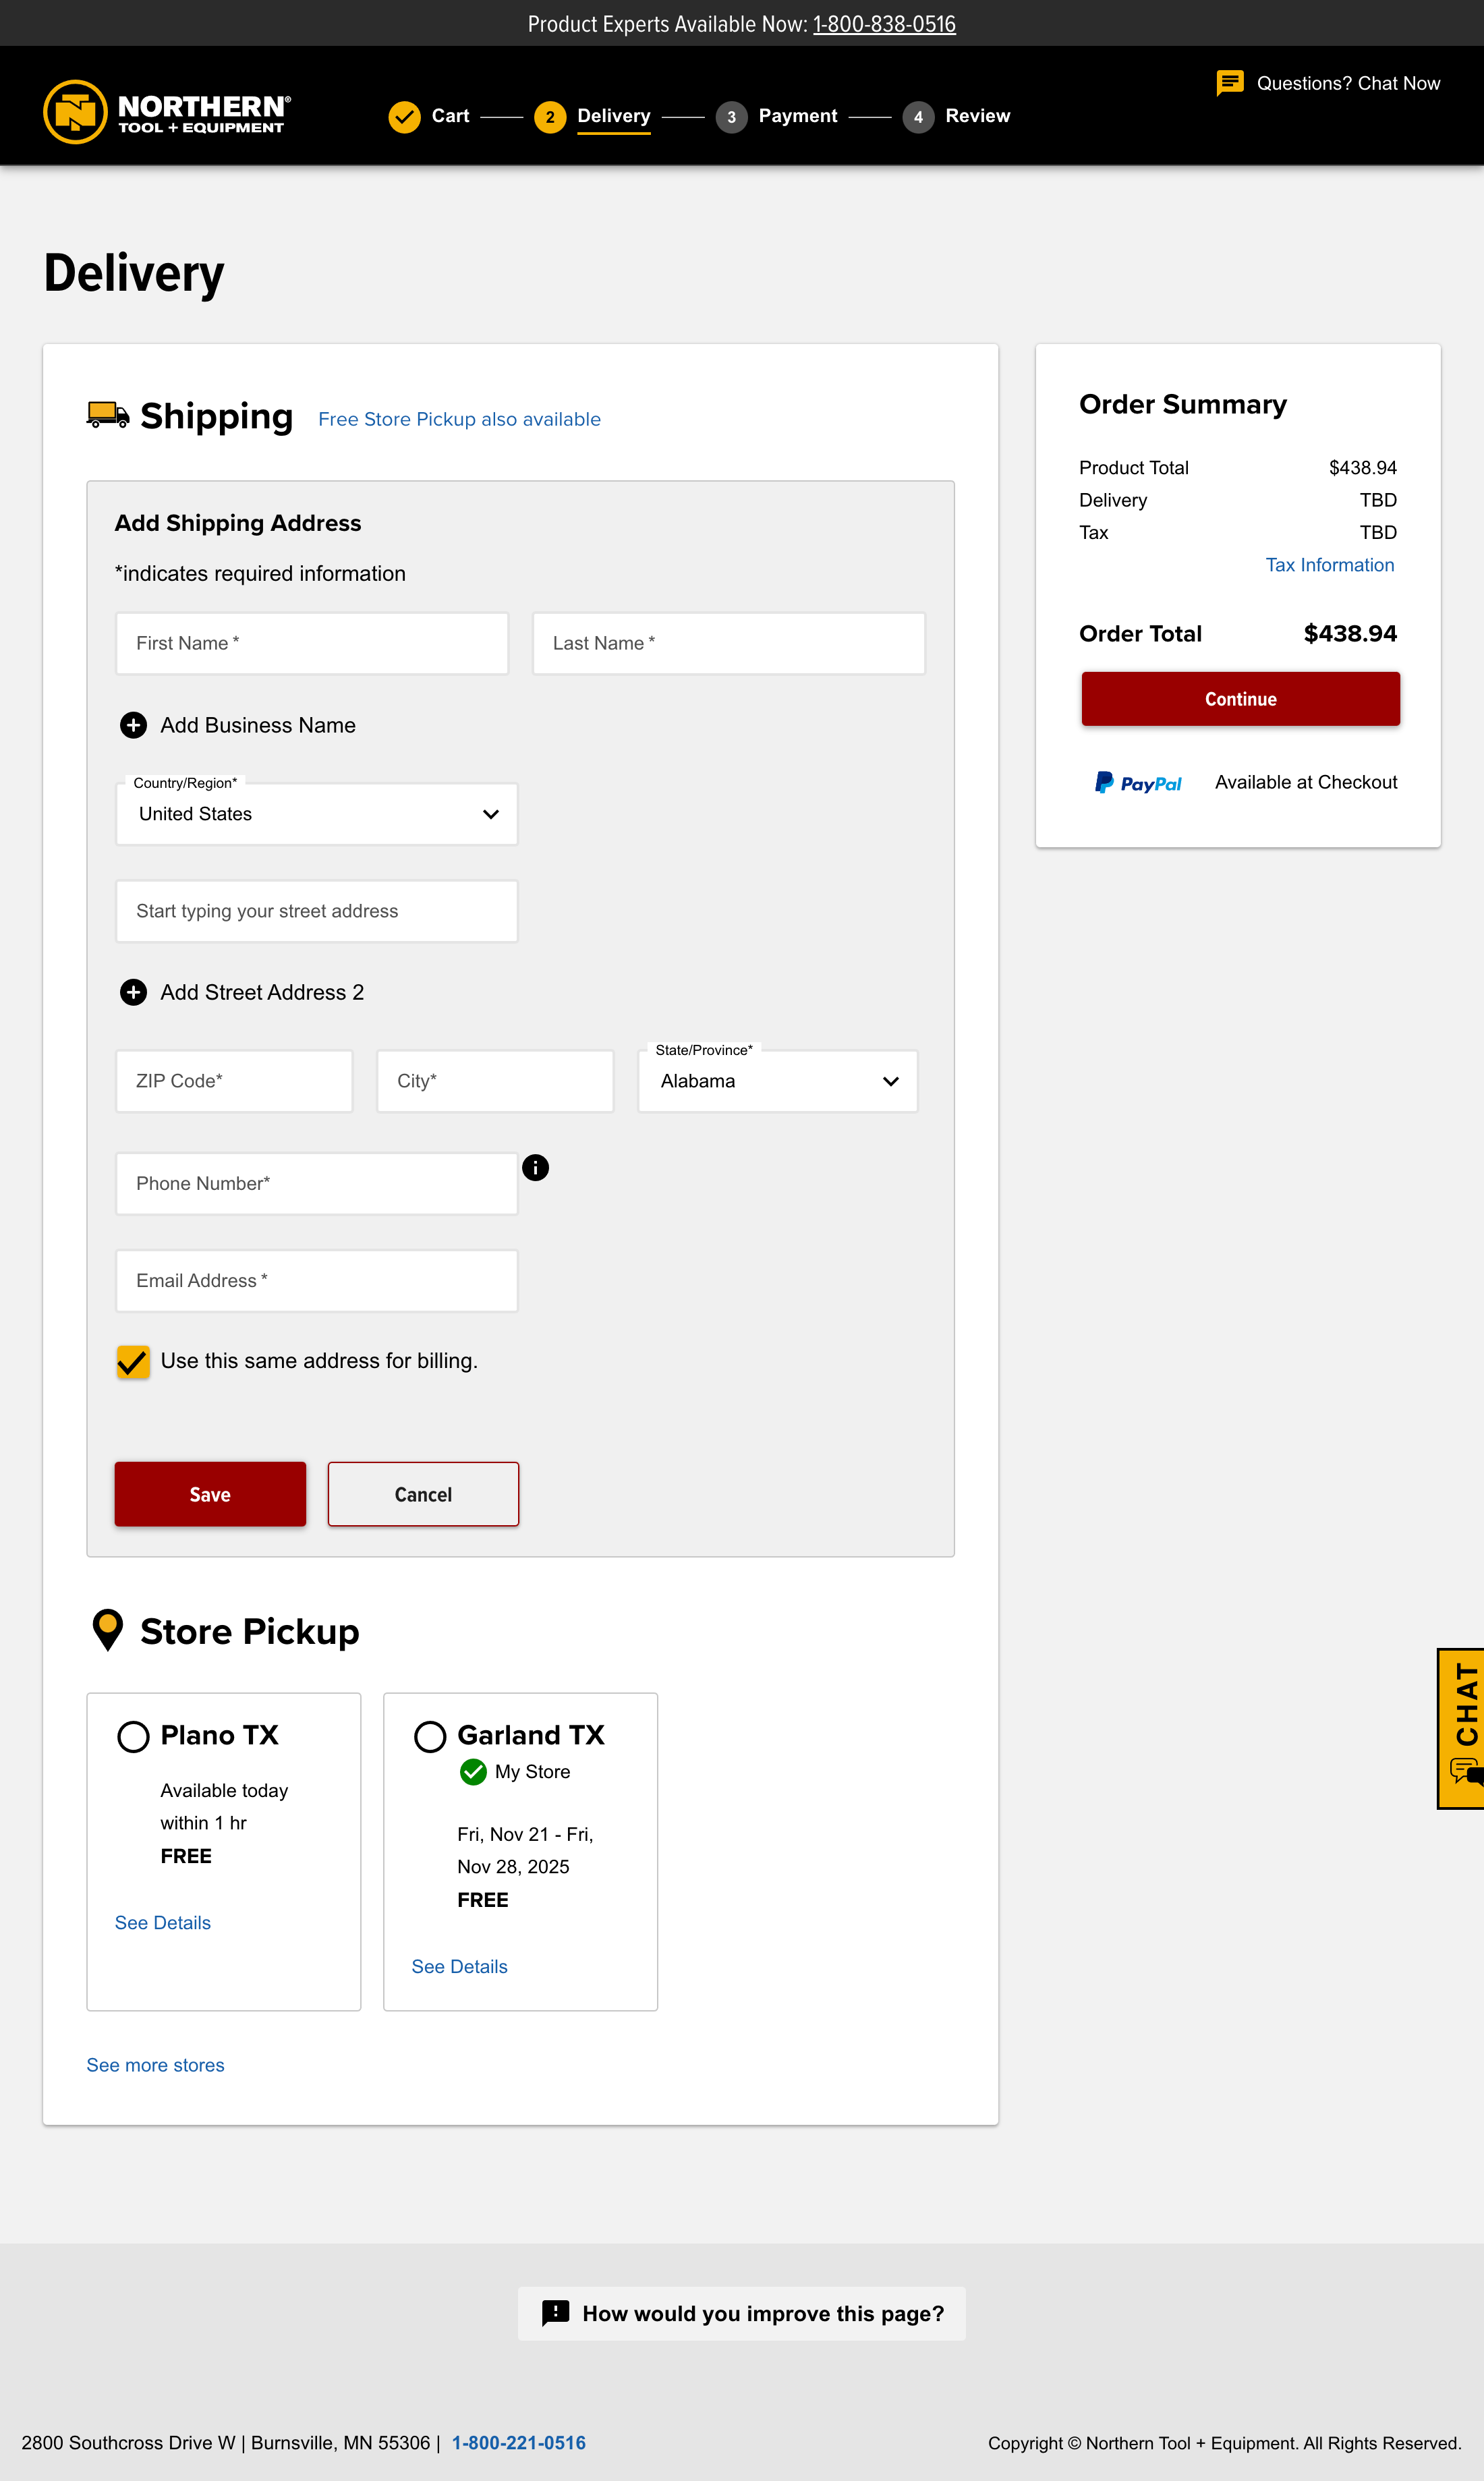Screen dimensions: 1484x2481
Task: Select Plano TX store pickup
Action: pyautogui.click(x=133, y=1736)
